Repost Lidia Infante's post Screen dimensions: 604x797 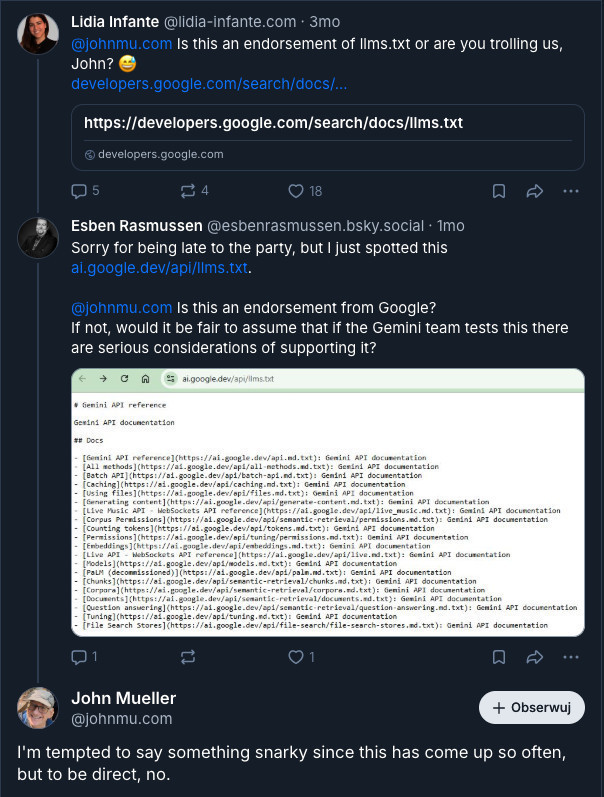187,191
